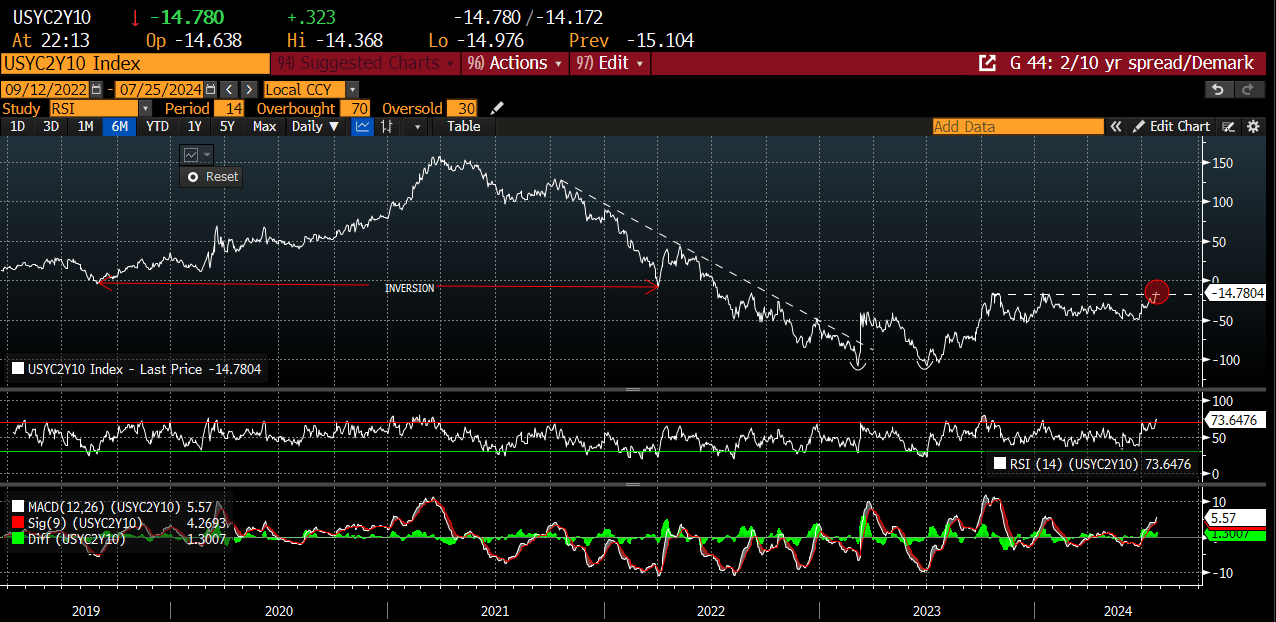This screenshot has width=1276, height=622.
Task: Open the start date calendar picker
Action: pos(97,90)
